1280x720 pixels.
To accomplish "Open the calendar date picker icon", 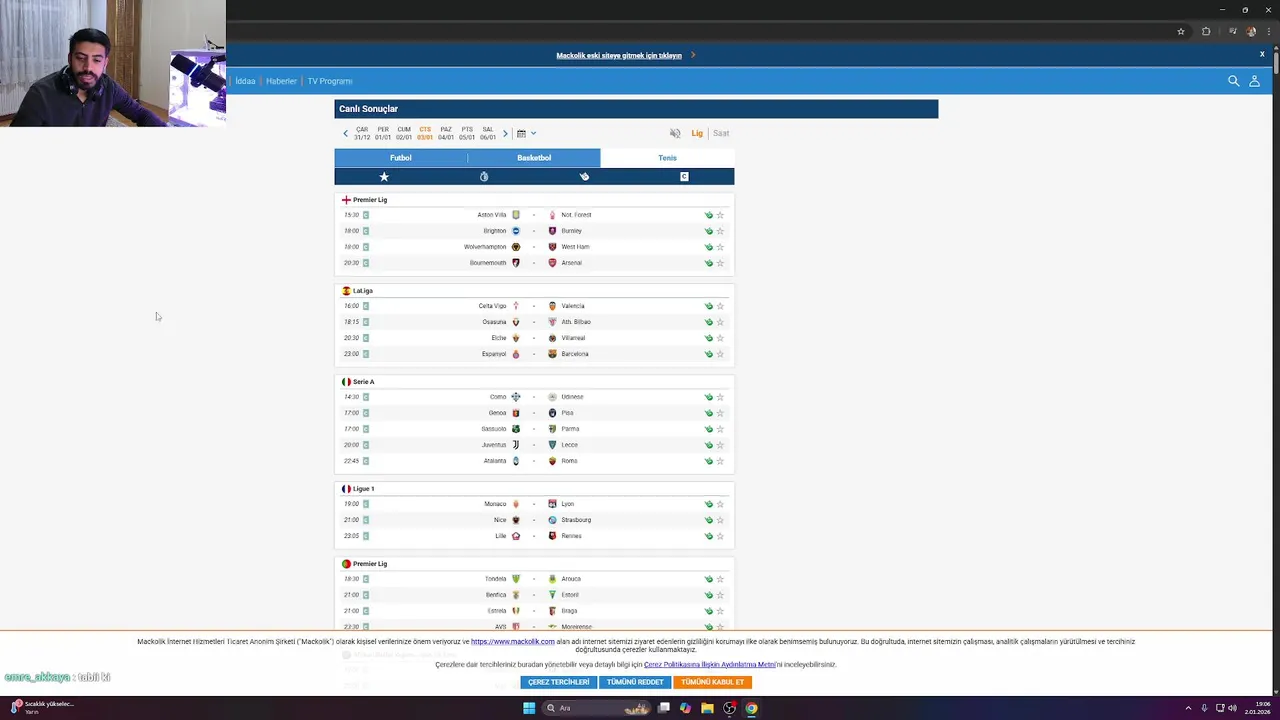I will [x=521, y=133].
